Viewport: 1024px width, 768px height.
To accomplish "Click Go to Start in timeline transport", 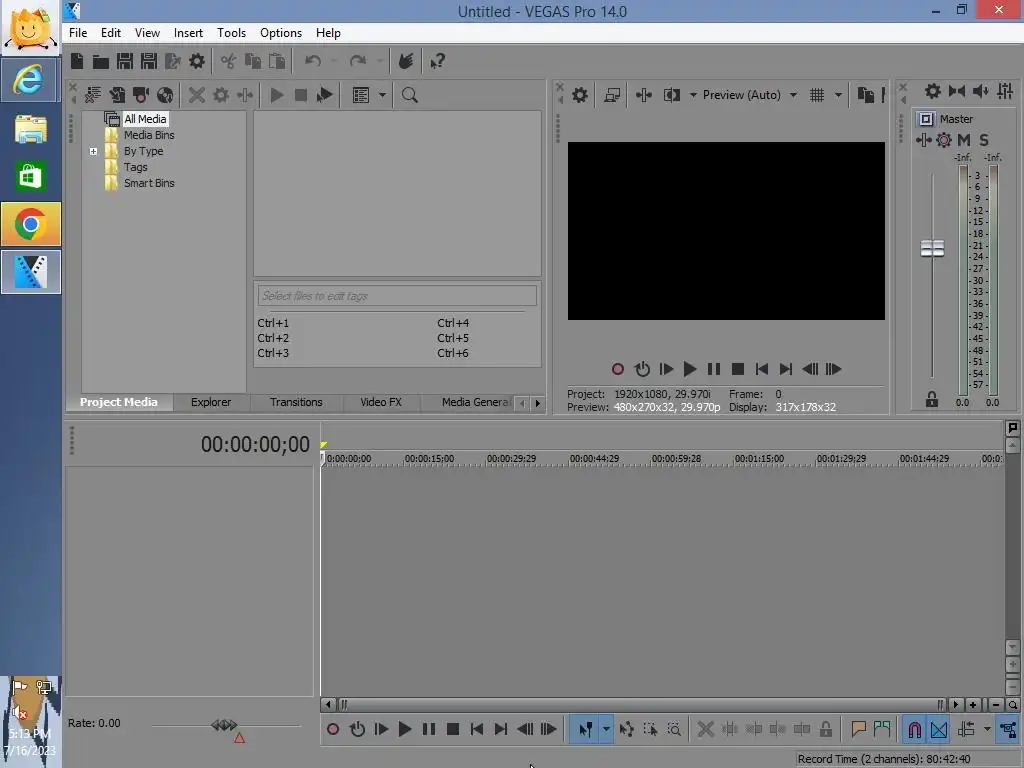I will pyautogui.click(x=477, y=729).
